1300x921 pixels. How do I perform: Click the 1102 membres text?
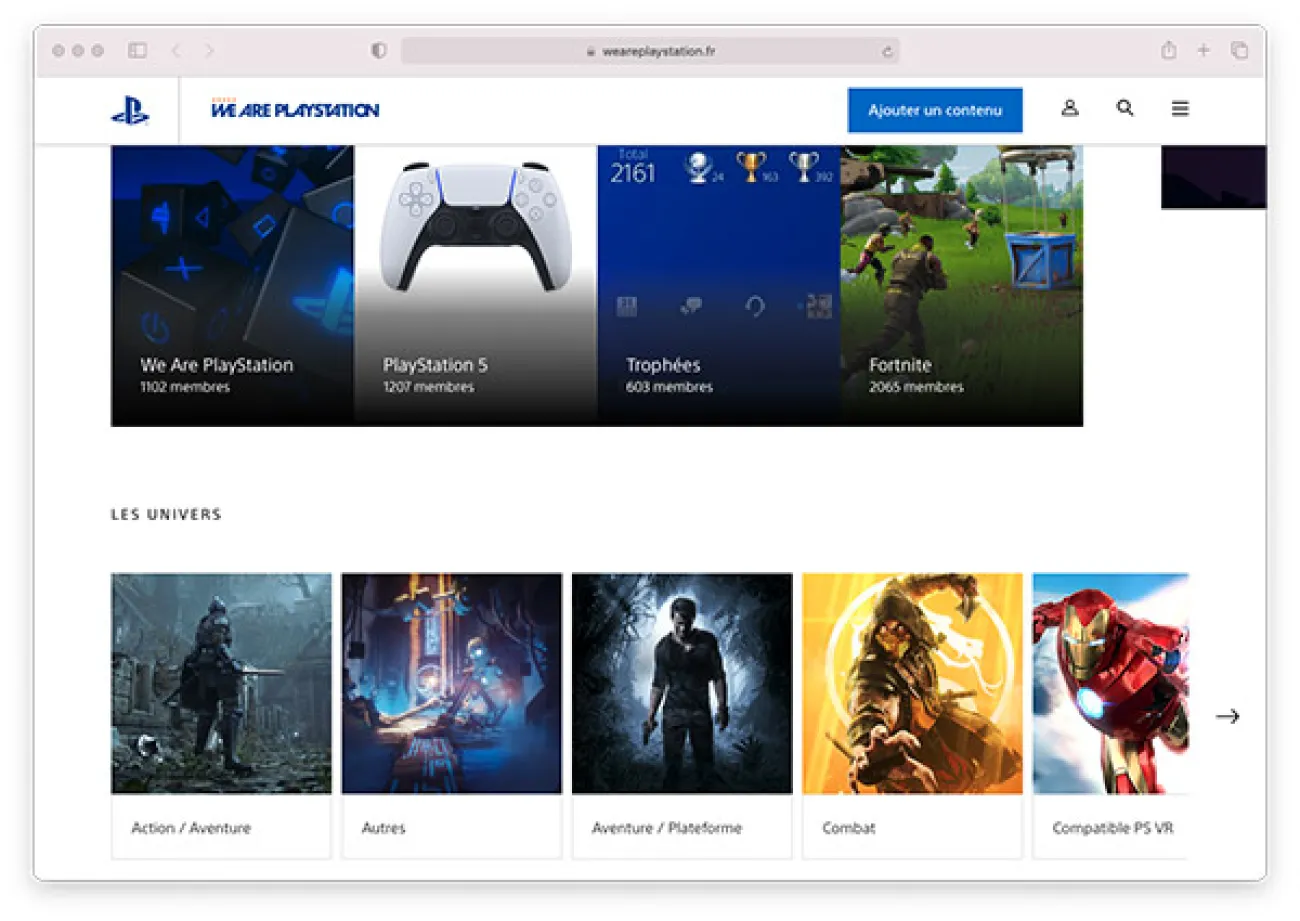click(185, 387)
